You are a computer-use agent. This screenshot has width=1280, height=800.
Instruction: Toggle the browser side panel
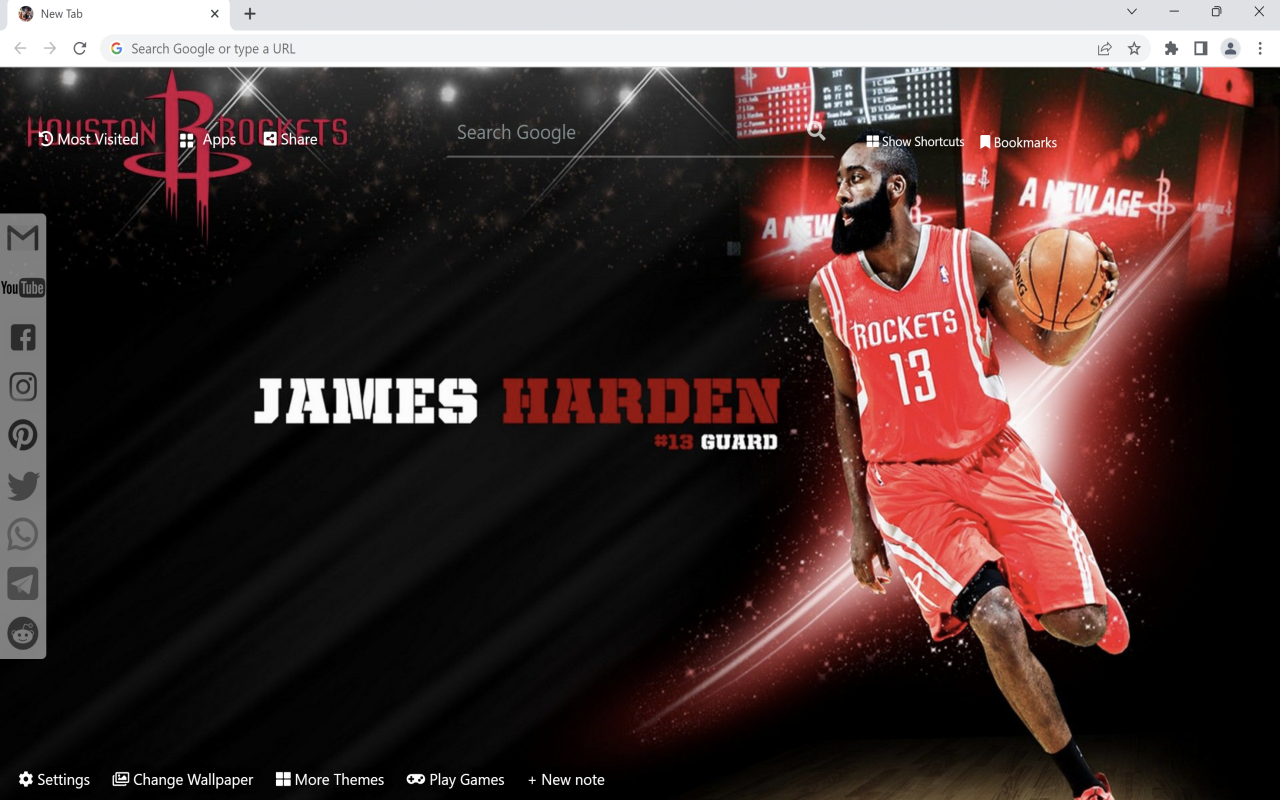coord(1201,48)
